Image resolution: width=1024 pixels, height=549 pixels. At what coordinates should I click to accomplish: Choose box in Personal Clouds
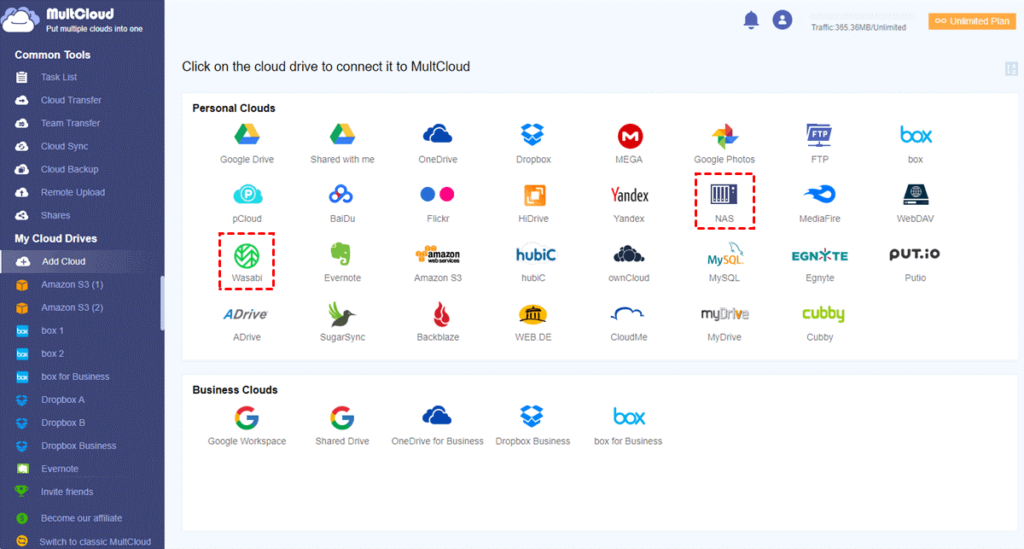pos(915,144)
